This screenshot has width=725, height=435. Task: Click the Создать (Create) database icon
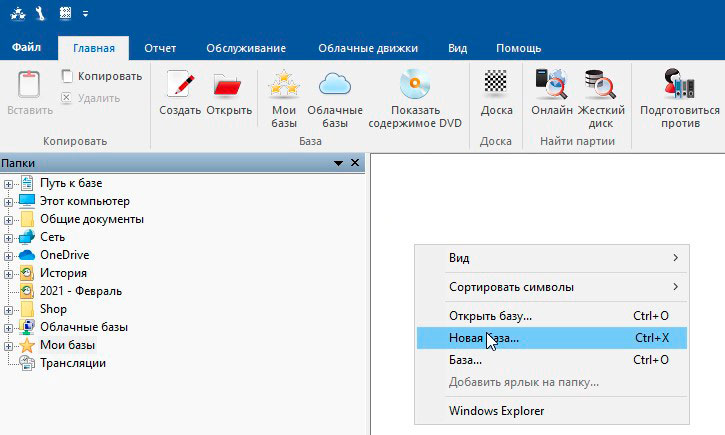(x=180, y=85)
